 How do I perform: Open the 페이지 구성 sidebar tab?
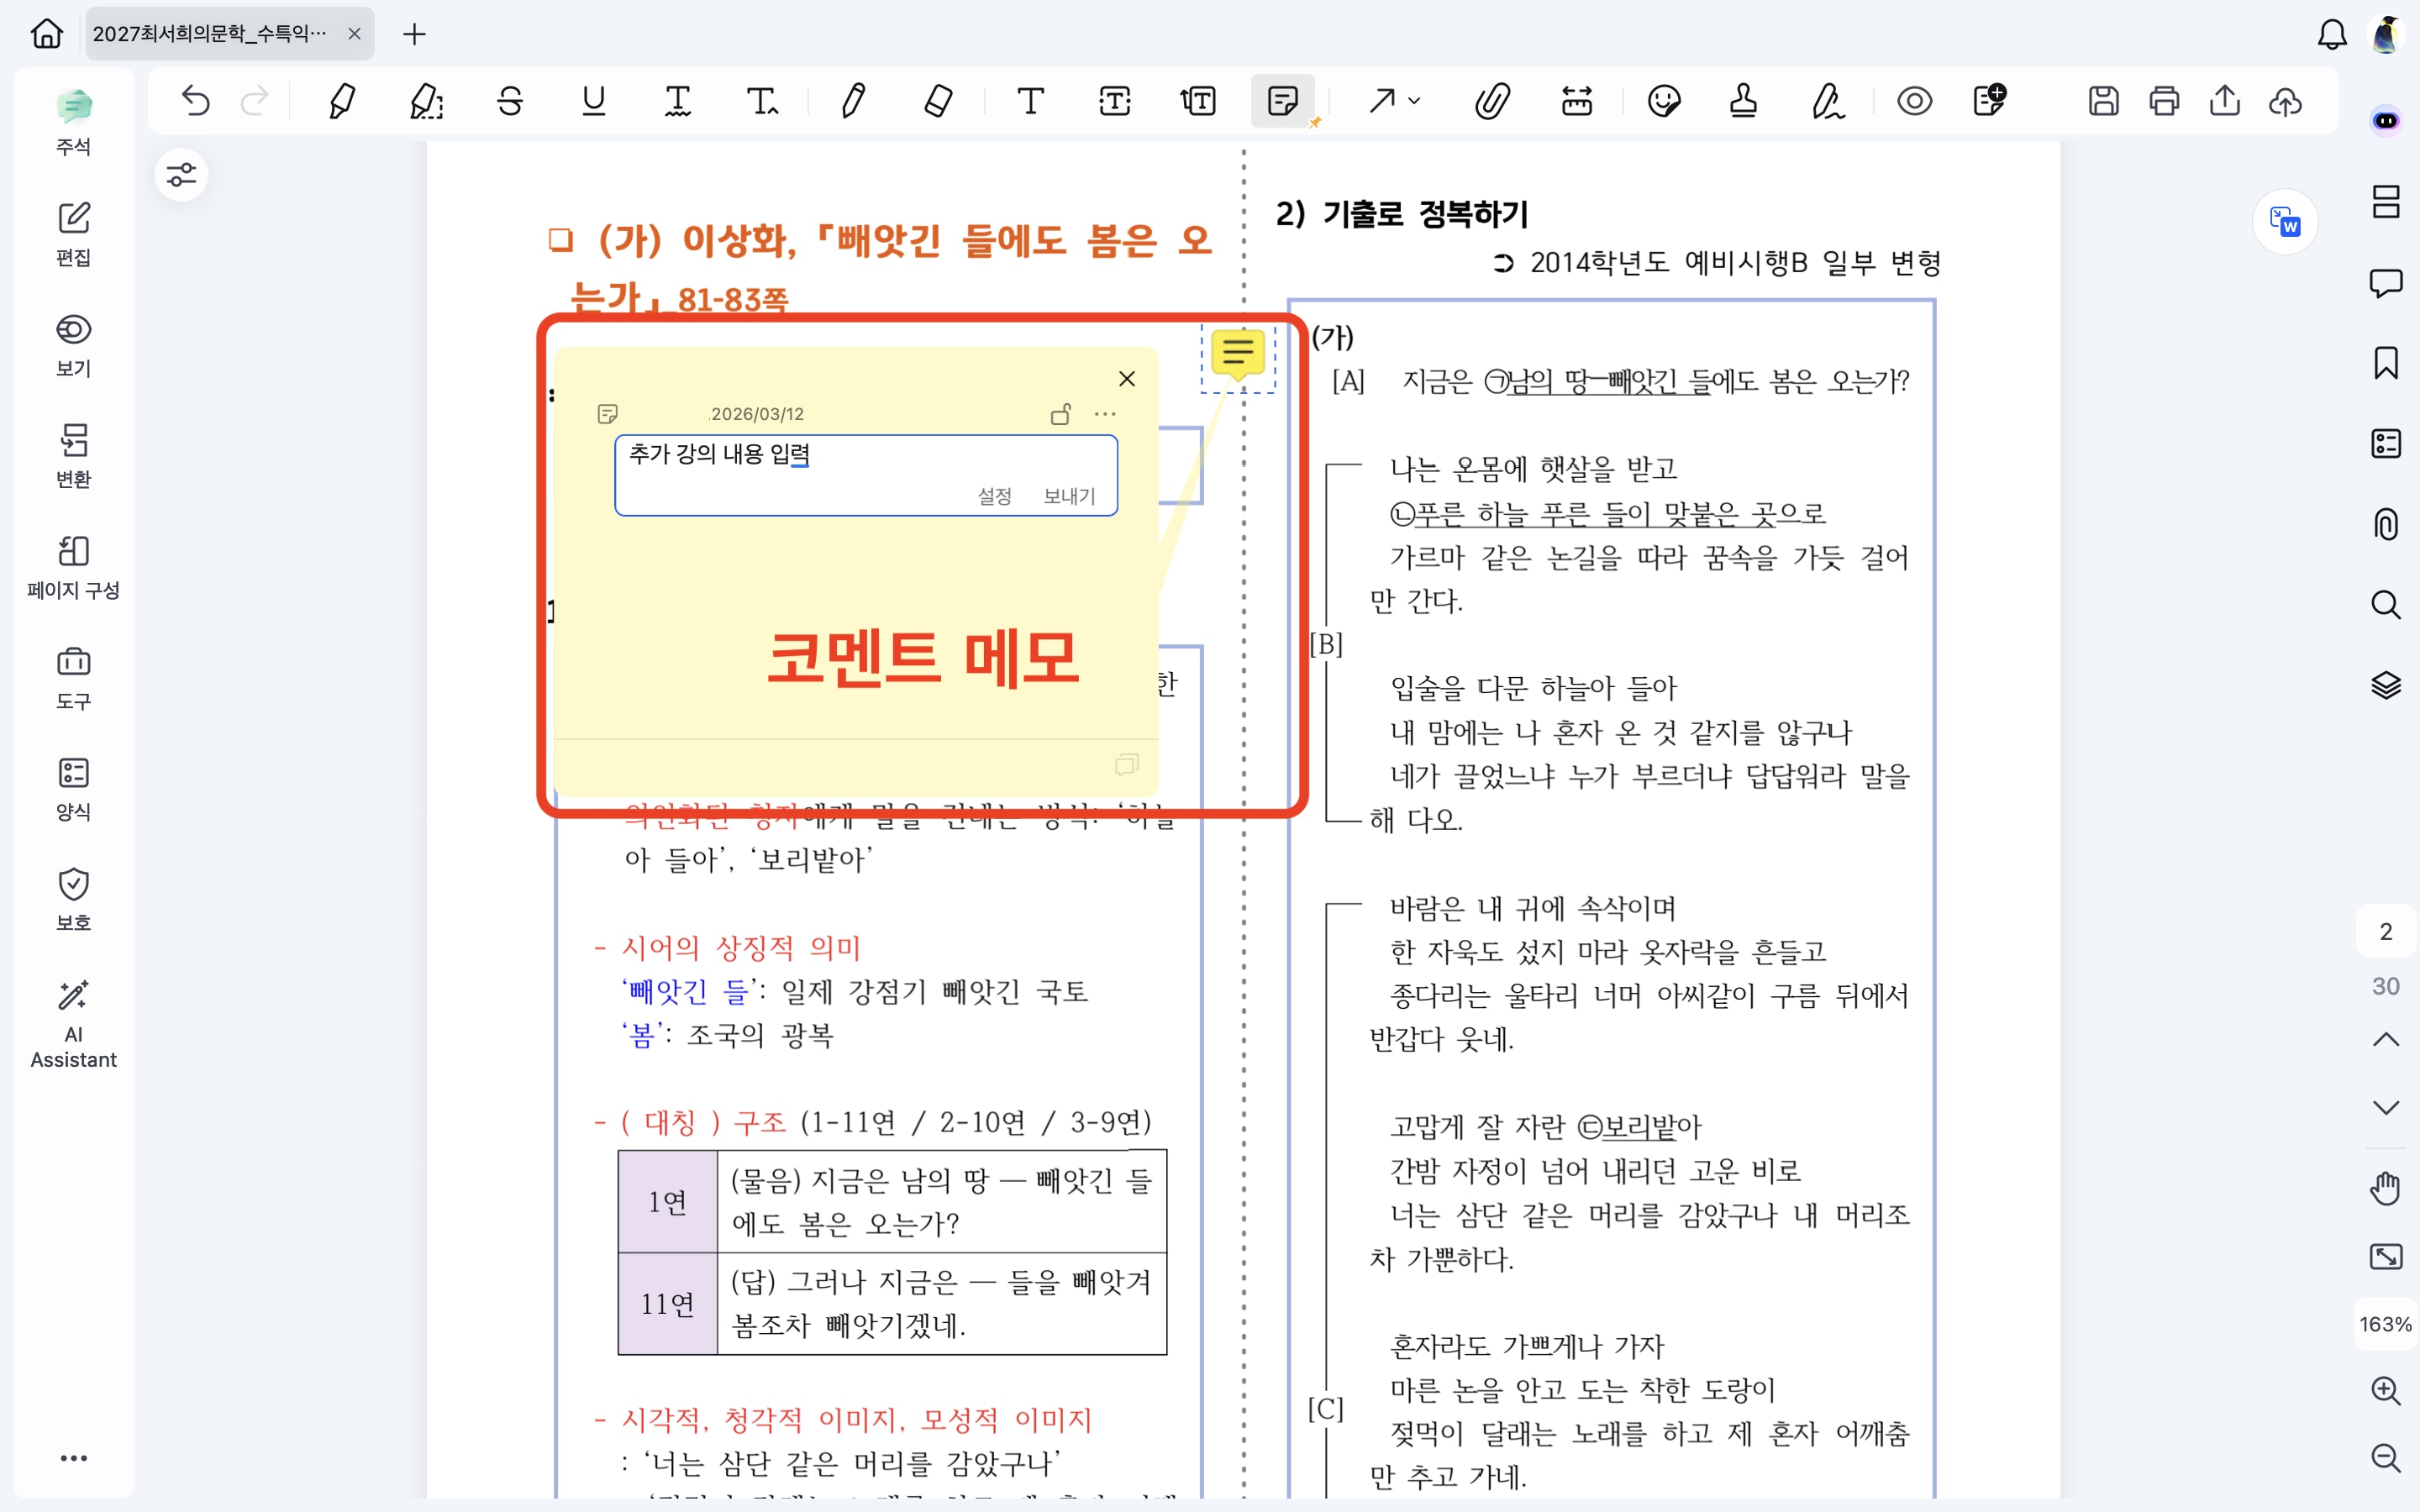point(73,567)
